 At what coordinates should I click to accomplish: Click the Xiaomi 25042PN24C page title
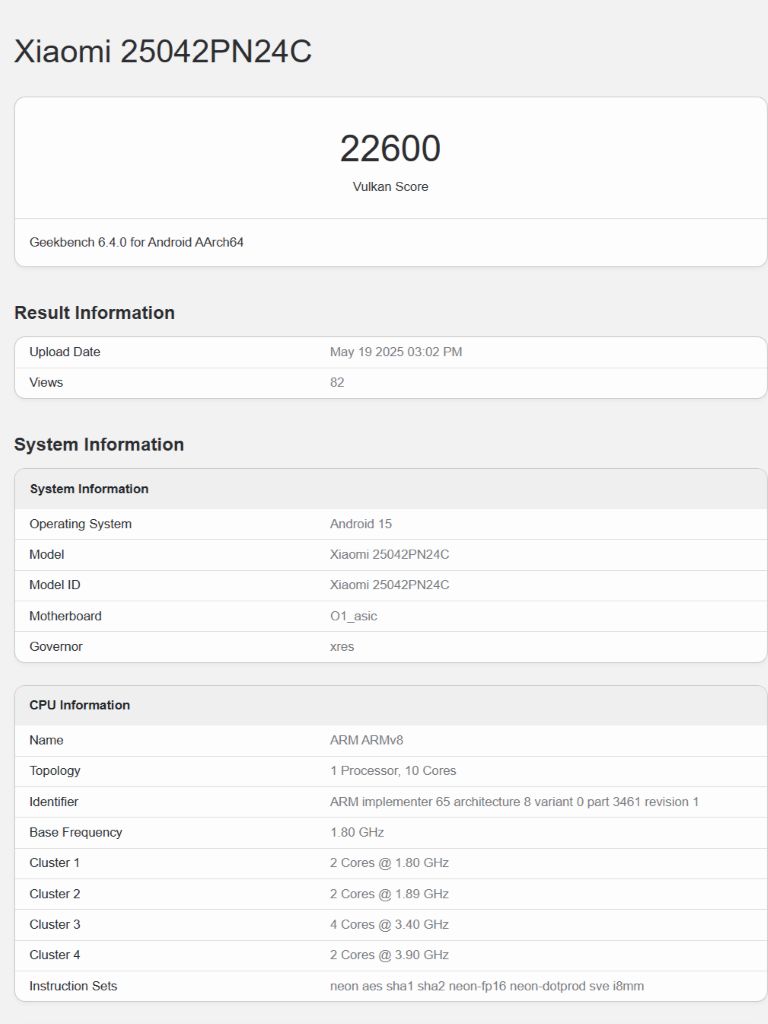tap(163, 51)
